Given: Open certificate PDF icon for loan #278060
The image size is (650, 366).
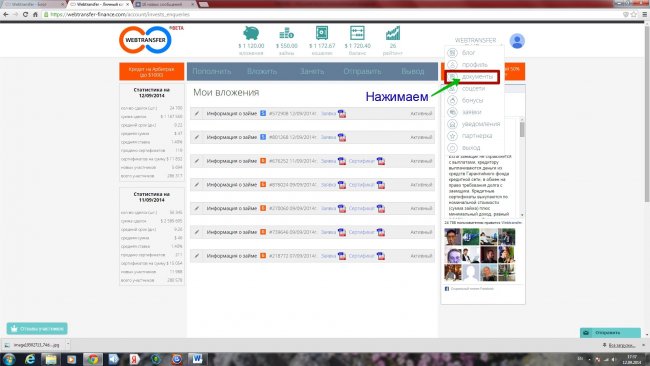Looking at the screenshot, I should 381,208.
